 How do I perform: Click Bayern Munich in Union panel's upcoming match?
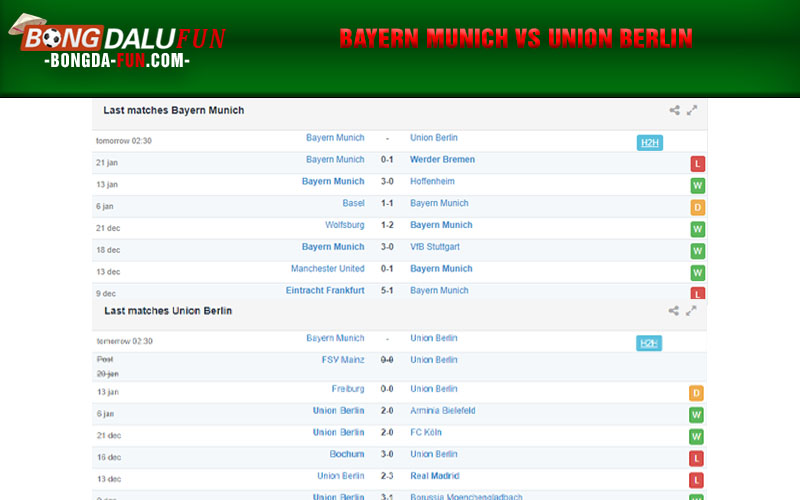tap(335, 338)
